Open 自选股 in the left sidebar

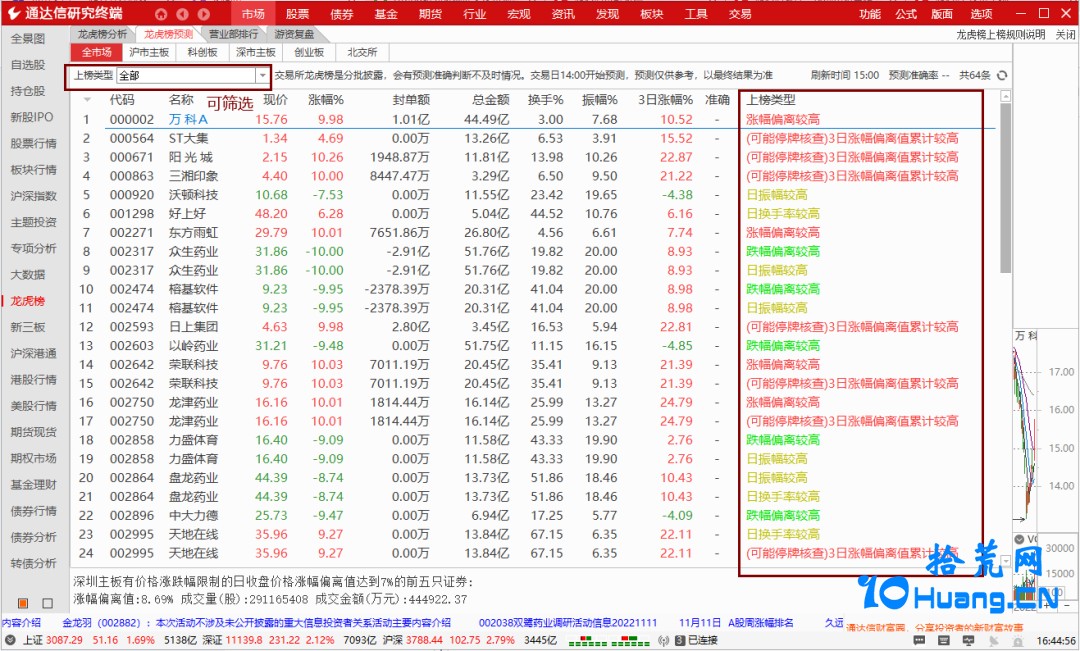click(x=28, y=65)
